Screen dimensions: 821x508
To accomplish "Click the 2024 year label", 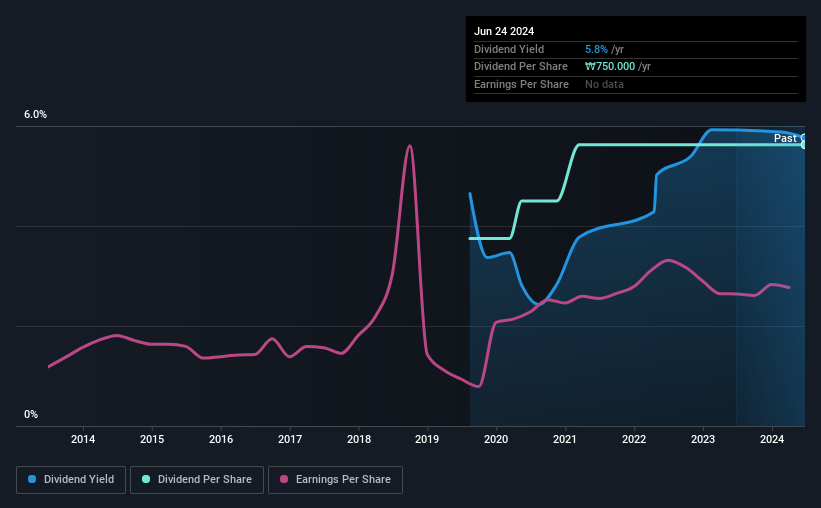I will (x=772, y=439).
